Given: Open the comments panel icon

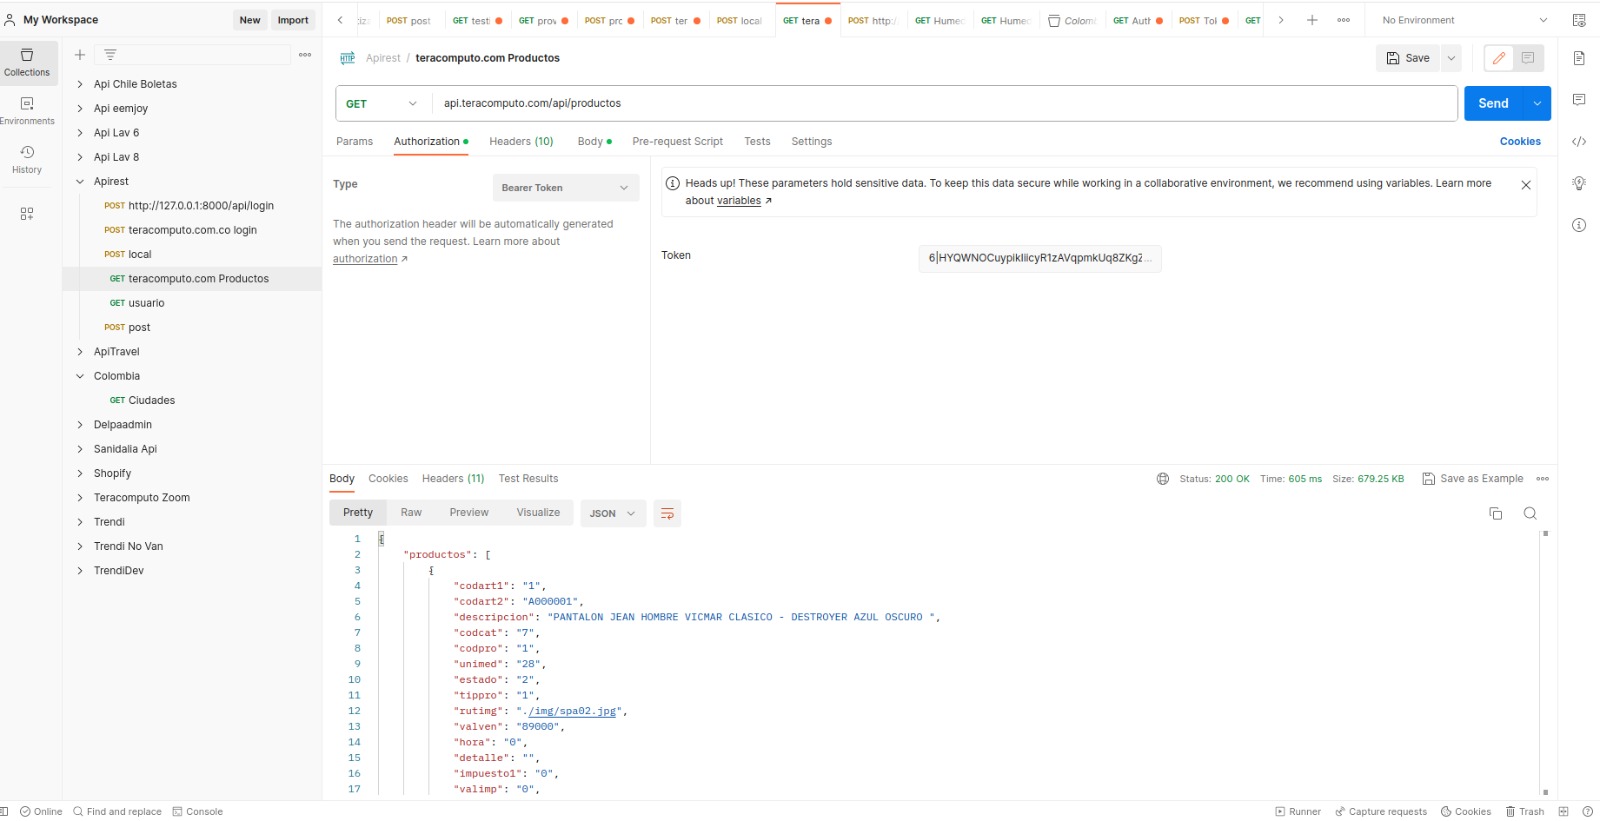Looking at the screenshot, I should (1579, 100).
